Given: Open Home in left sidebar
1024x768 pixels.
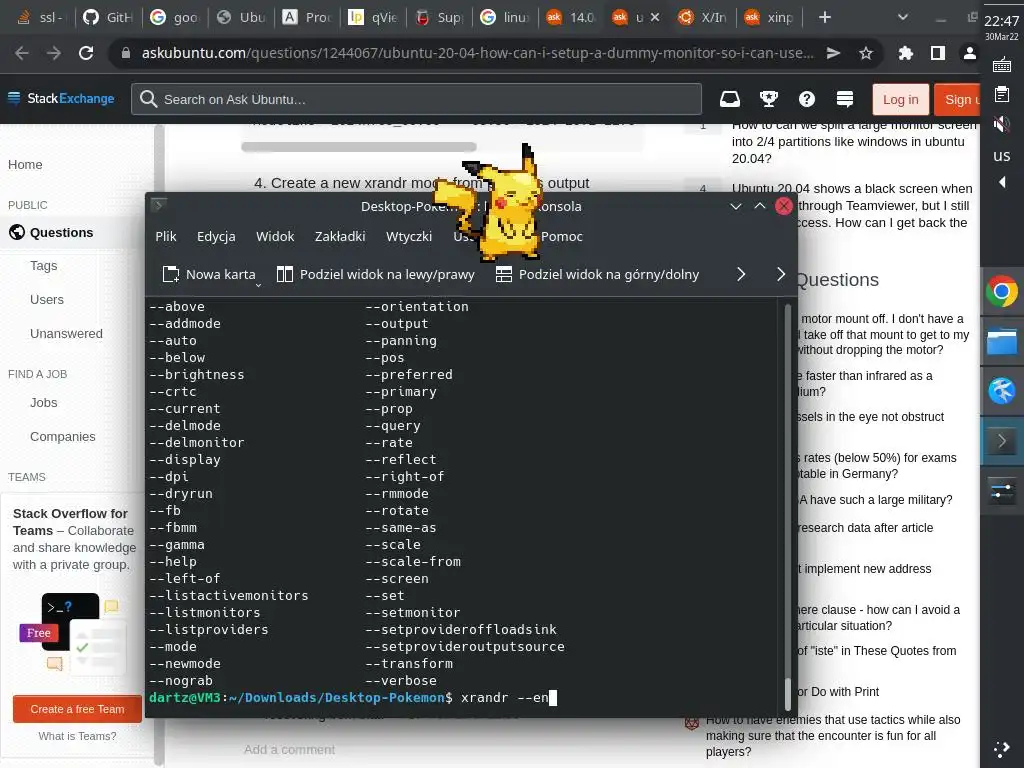Looking at the screenshot, I should [25, 165].
